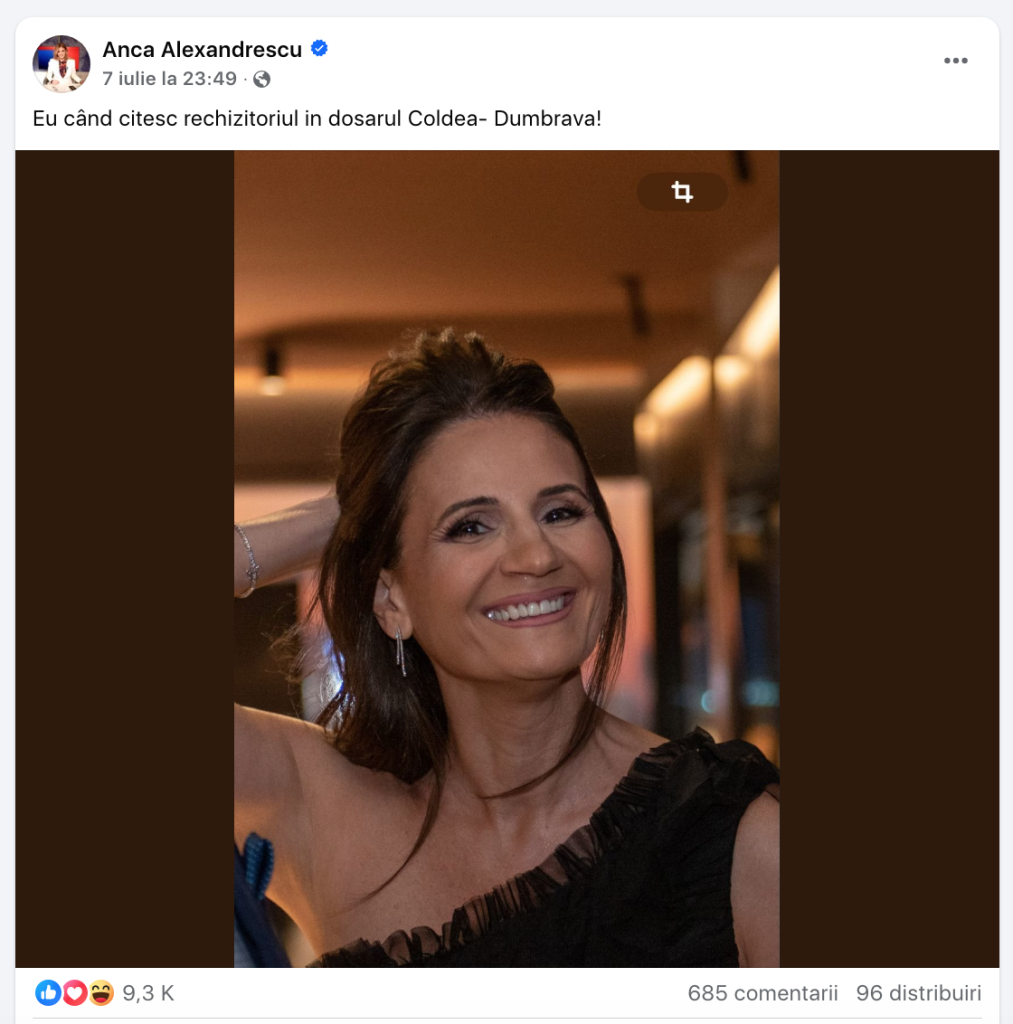Screen dimensions: 1013x1024
Task: Open the post timestamp 7 iulie la 23:49
Action: click(x=169, y=79)
